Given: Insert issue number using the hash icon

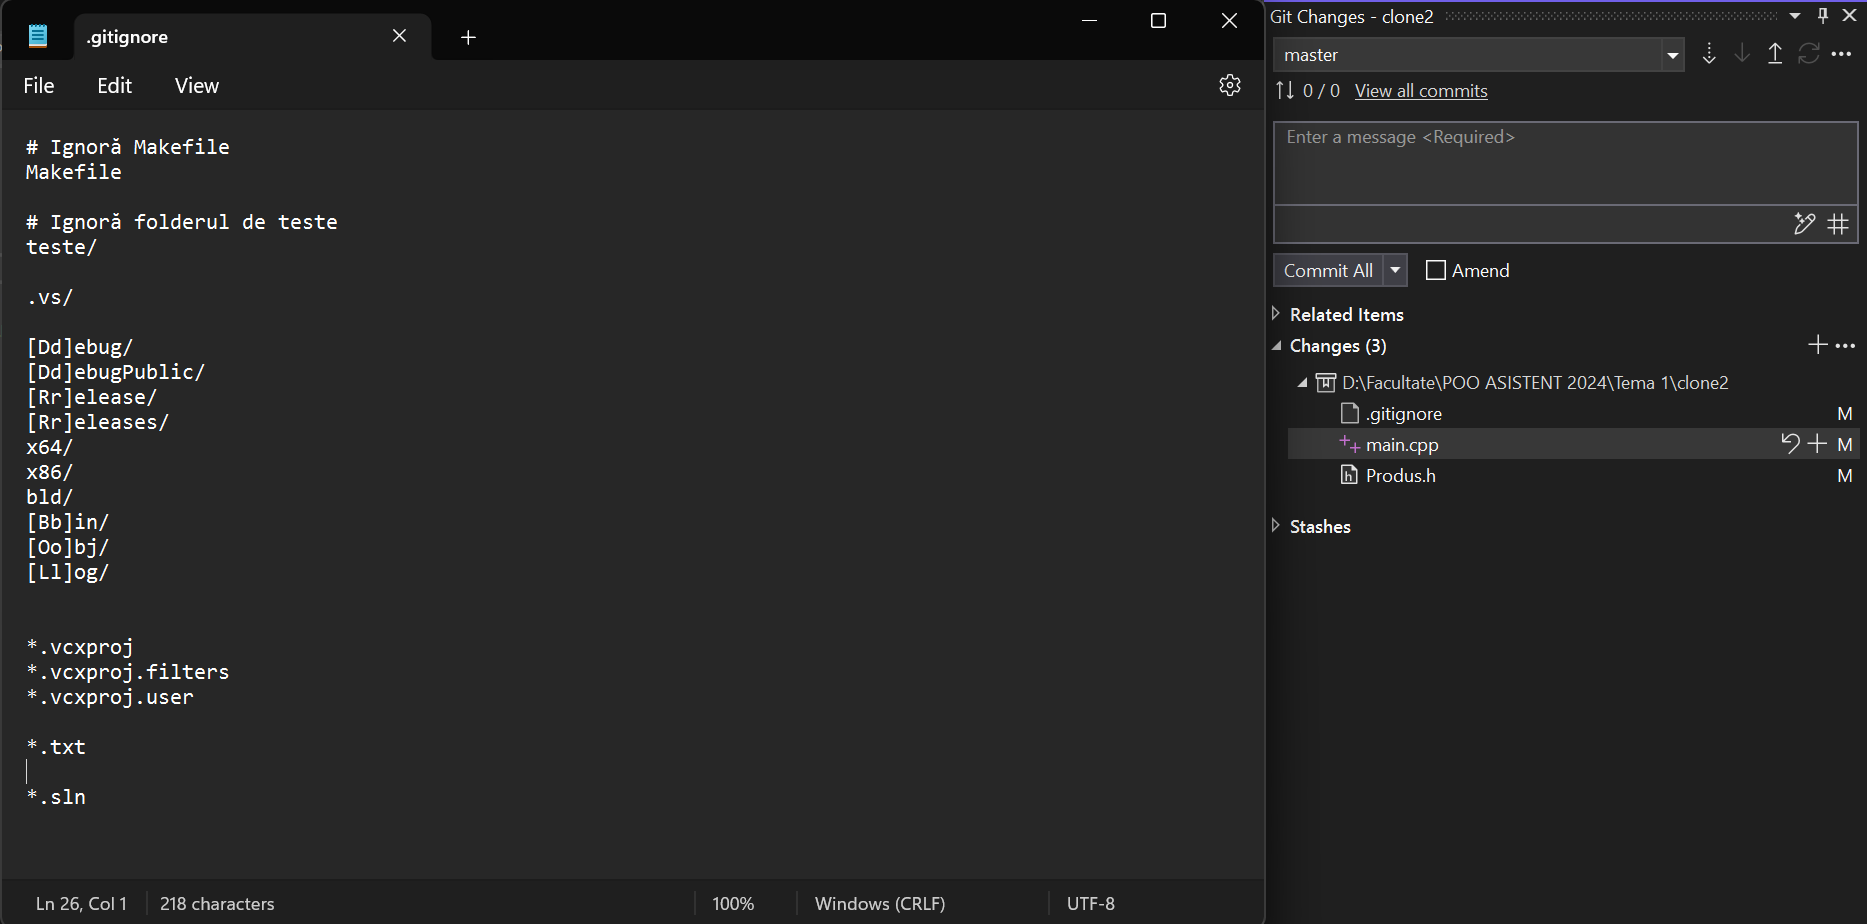Looking at the screenshot, I should pos(1838,224).
